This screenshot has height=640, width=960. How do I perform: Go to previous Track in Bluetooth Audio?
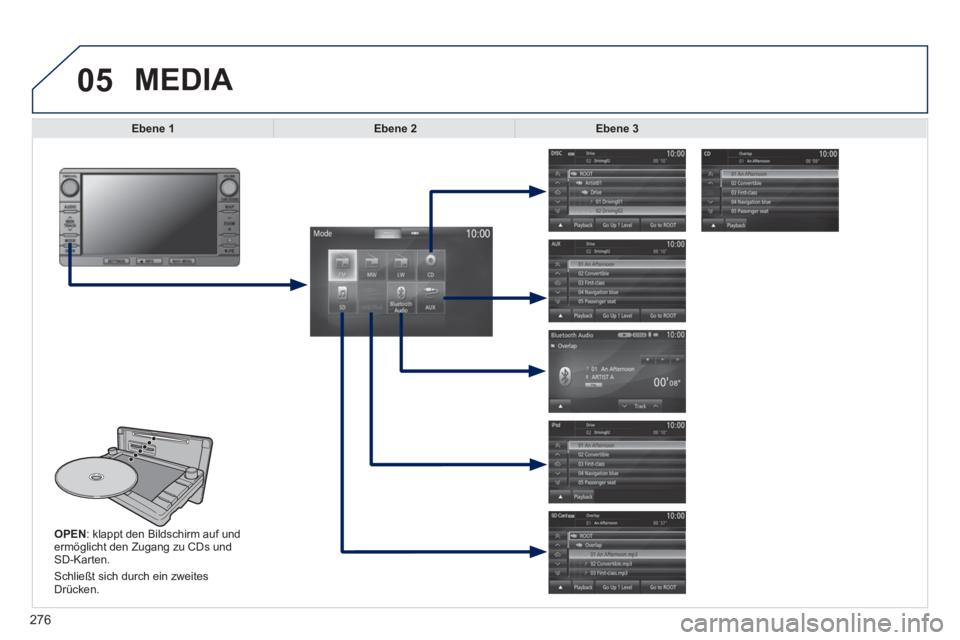click(x=624, y=406)
